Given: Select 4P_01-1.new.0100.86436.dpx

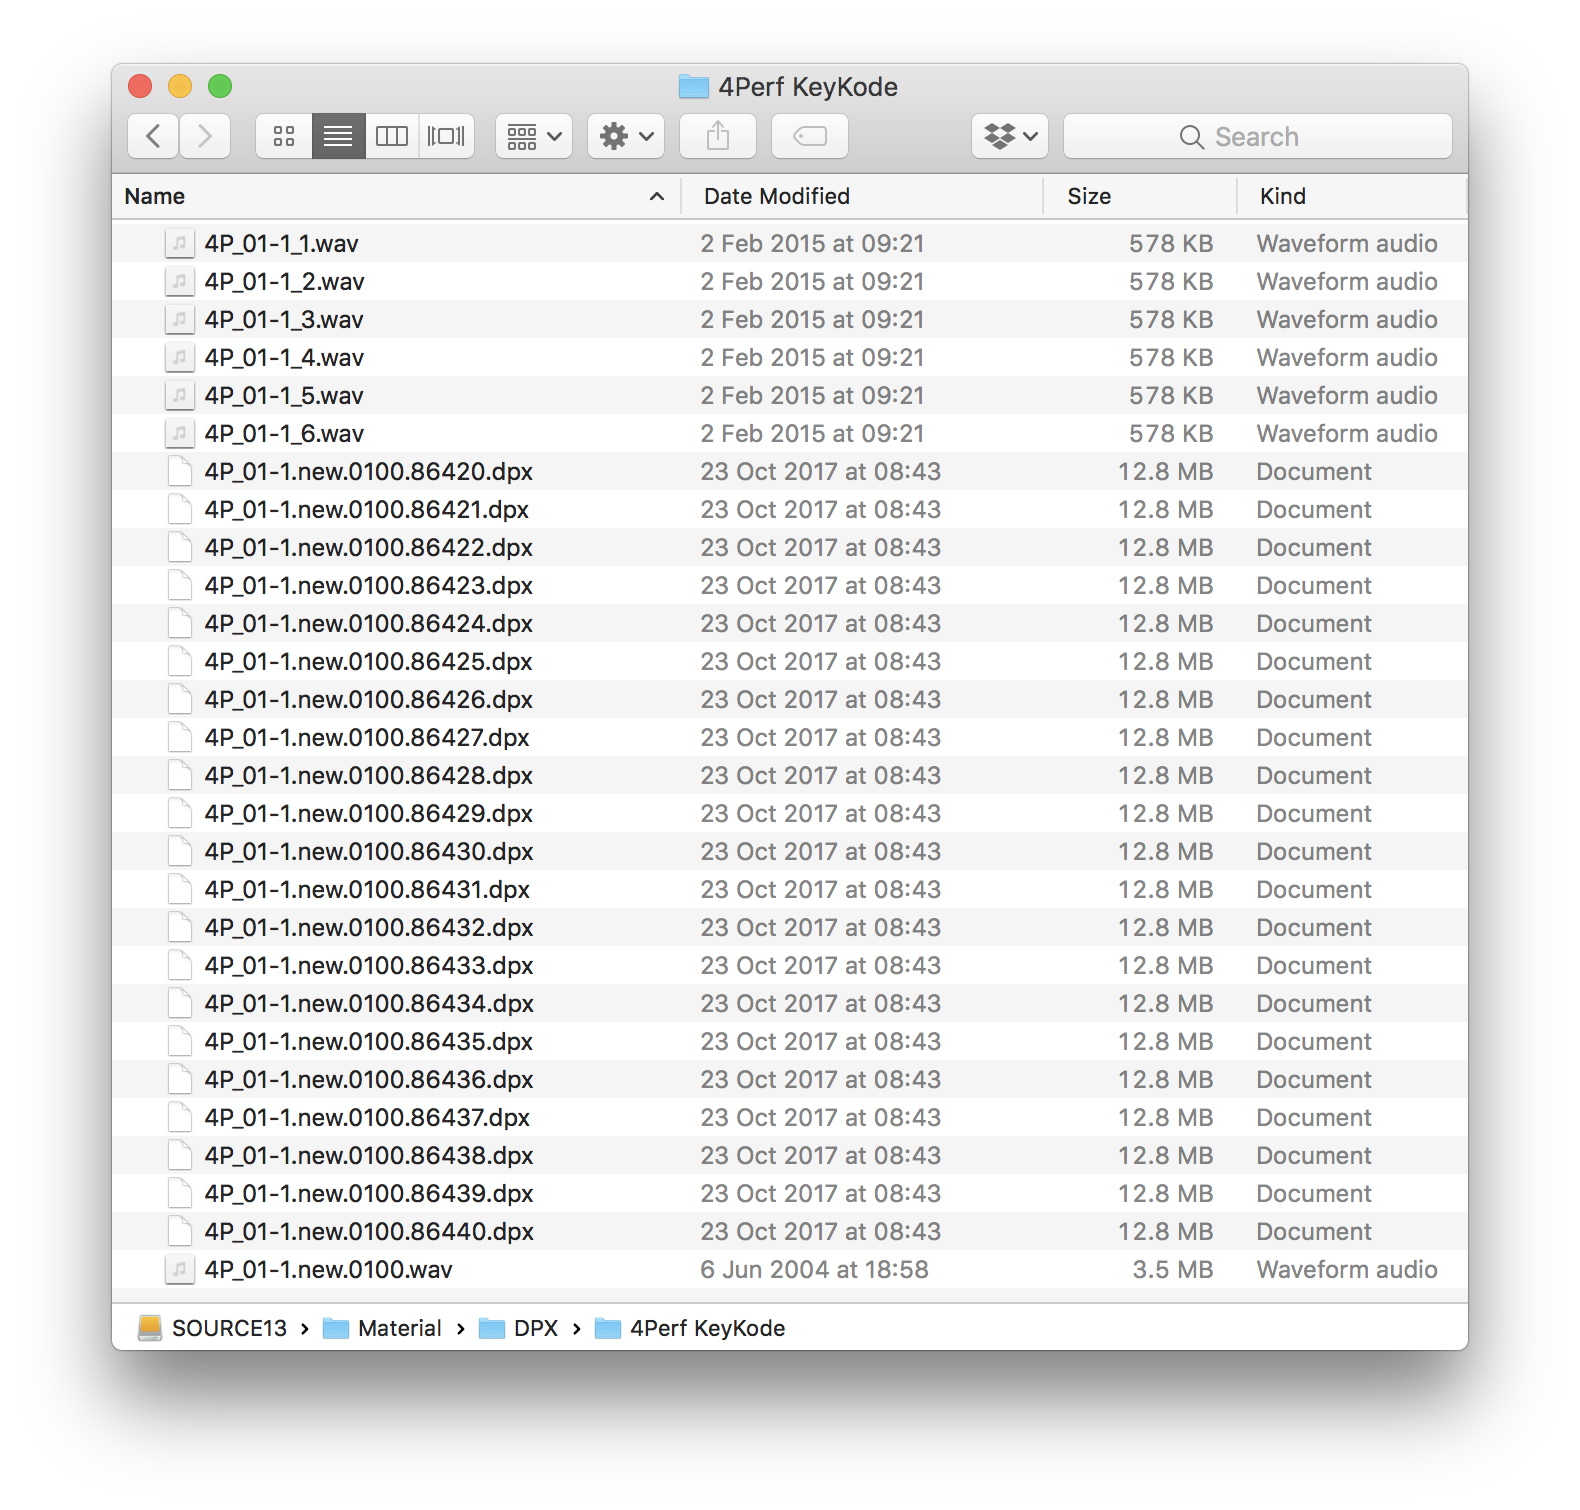Looking at the screenshot, I should point(790,1079).
